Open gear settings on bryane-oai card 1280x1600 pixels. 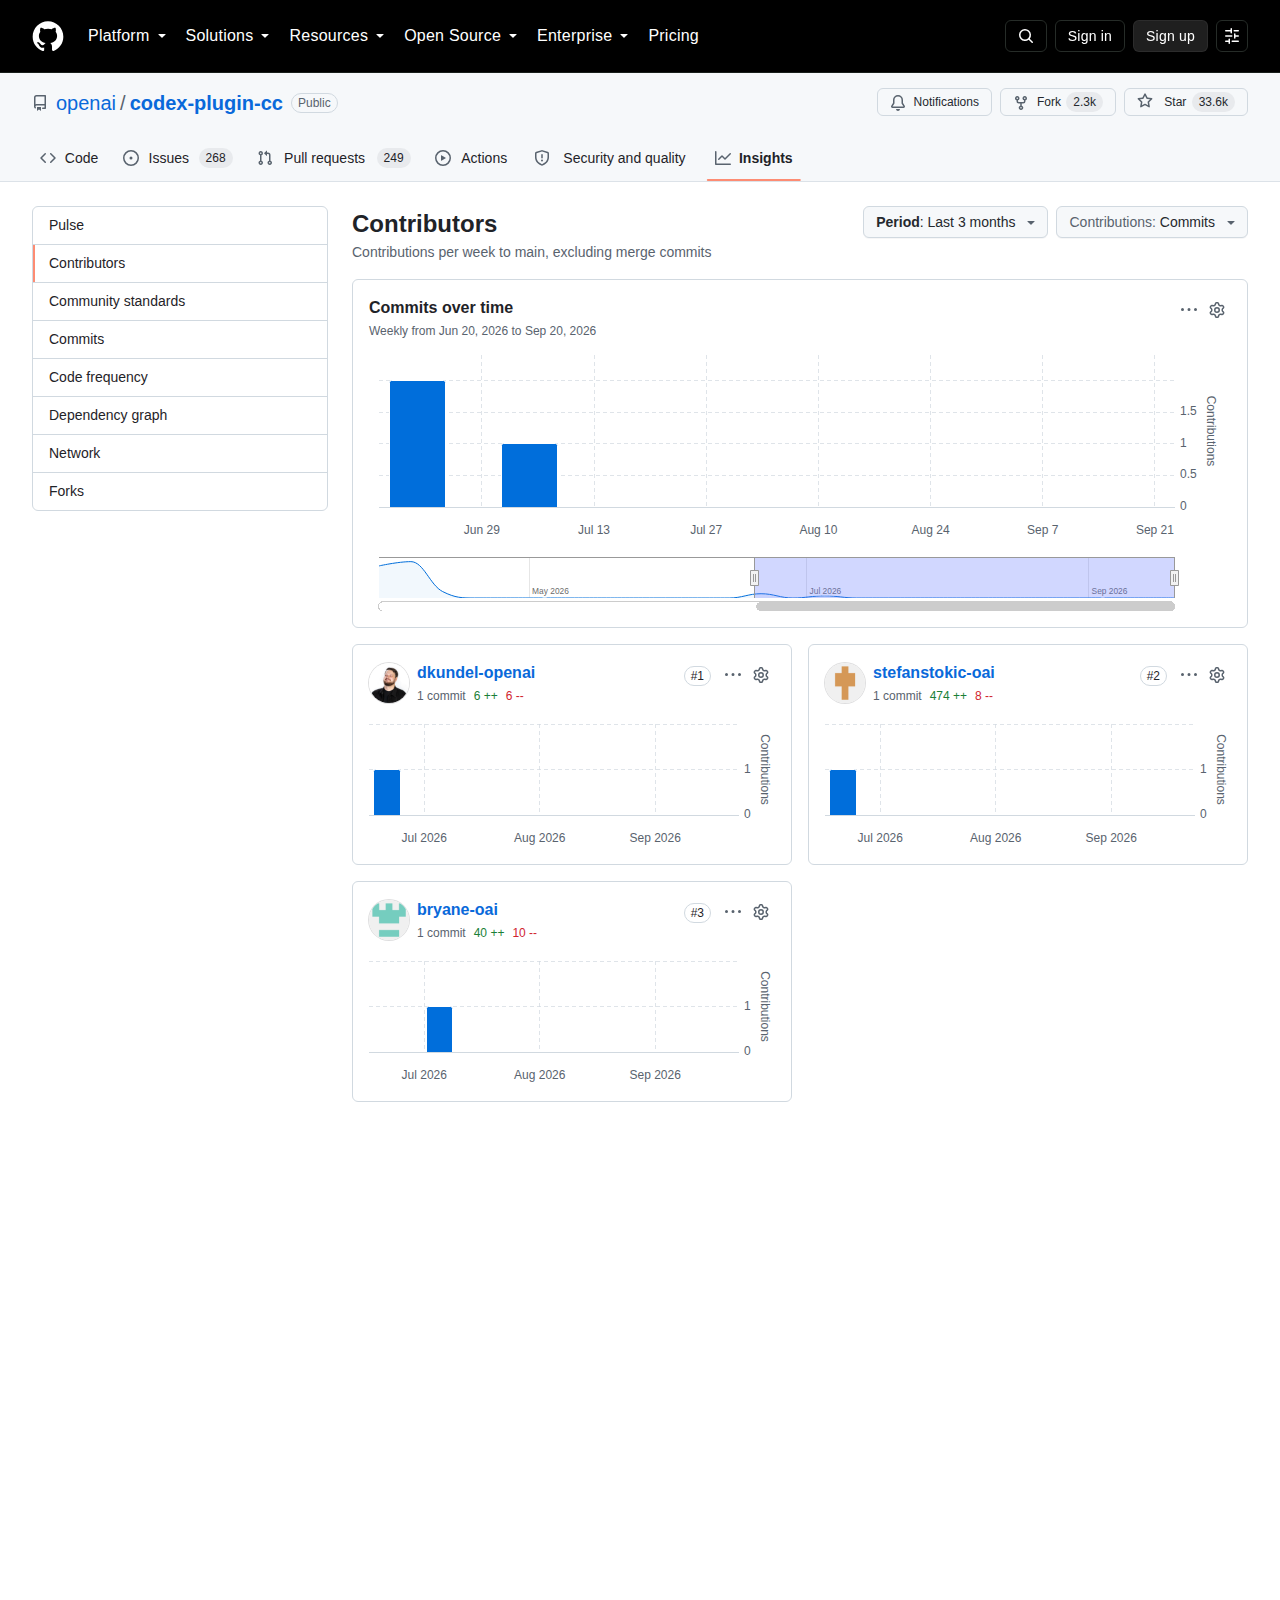coord(761,912)
